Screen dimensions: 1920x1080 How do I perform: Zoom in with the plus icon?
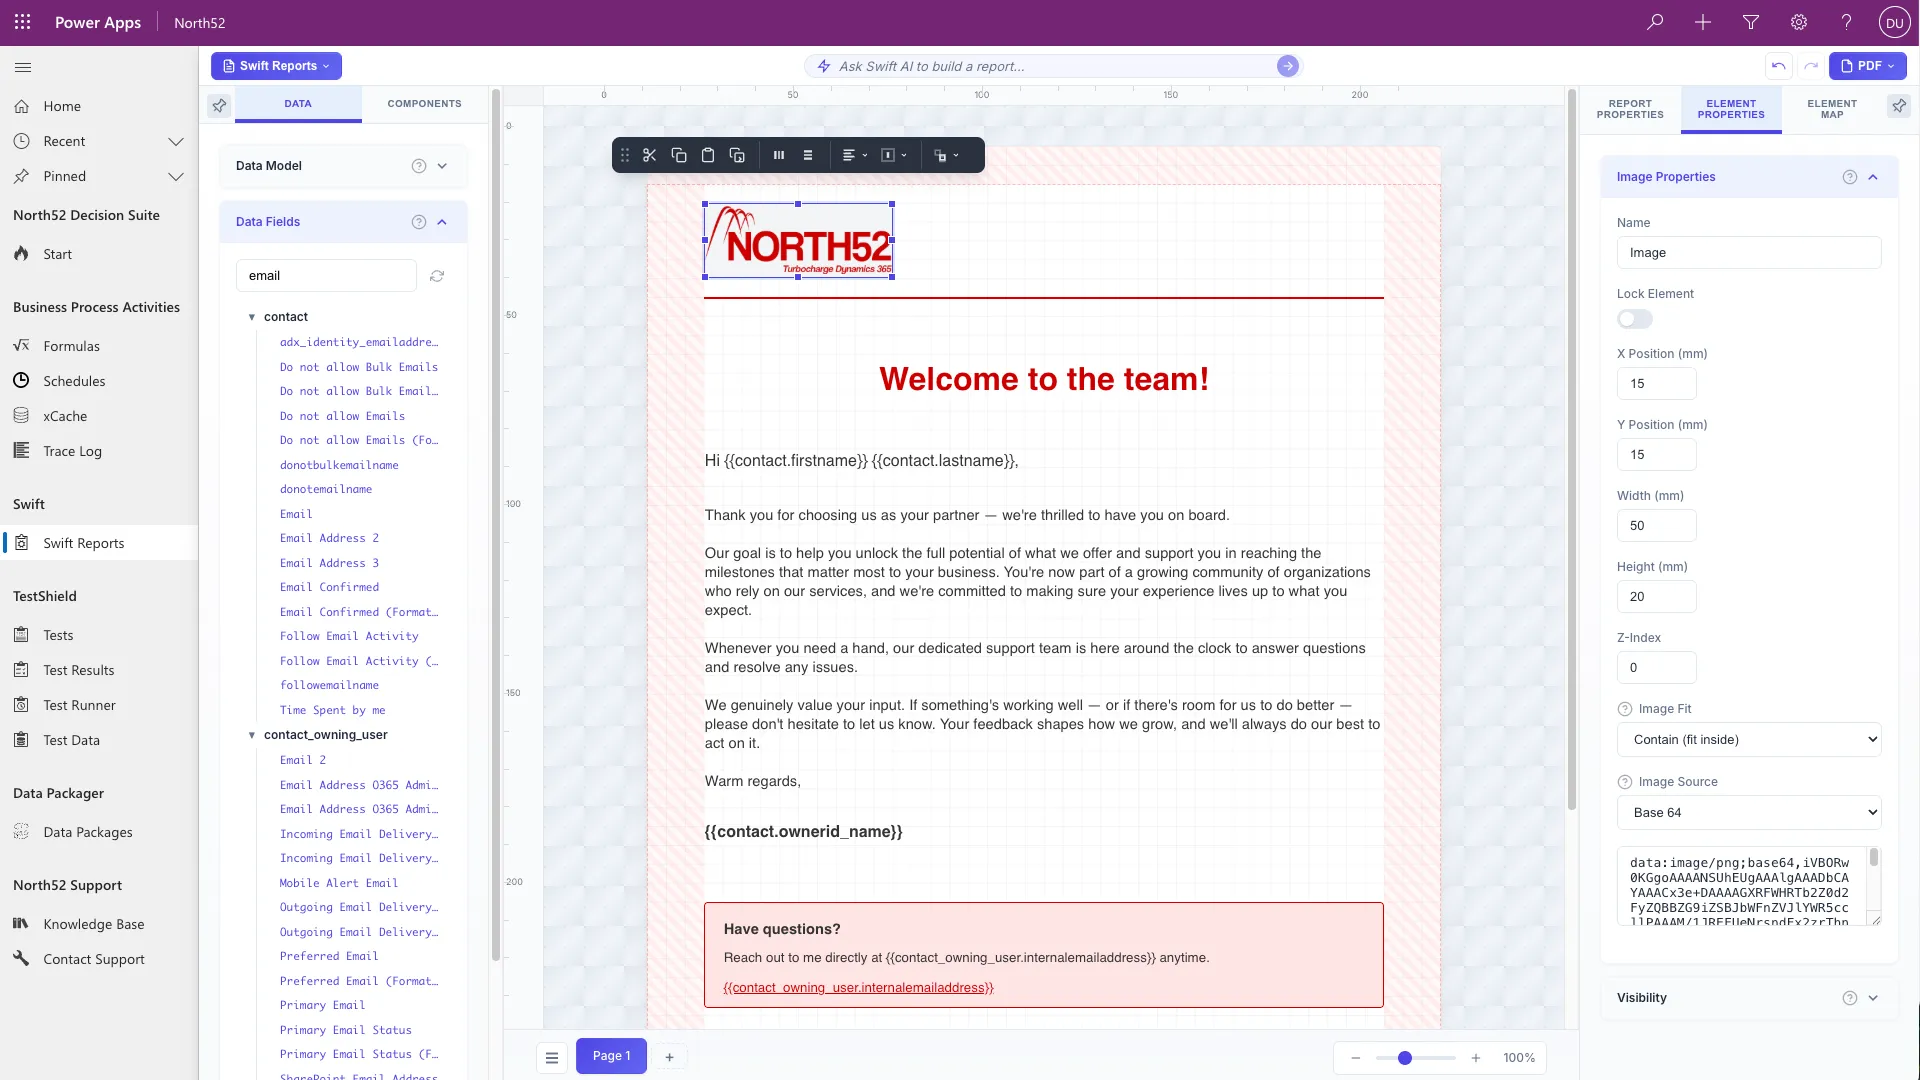coord(1476,1058)
